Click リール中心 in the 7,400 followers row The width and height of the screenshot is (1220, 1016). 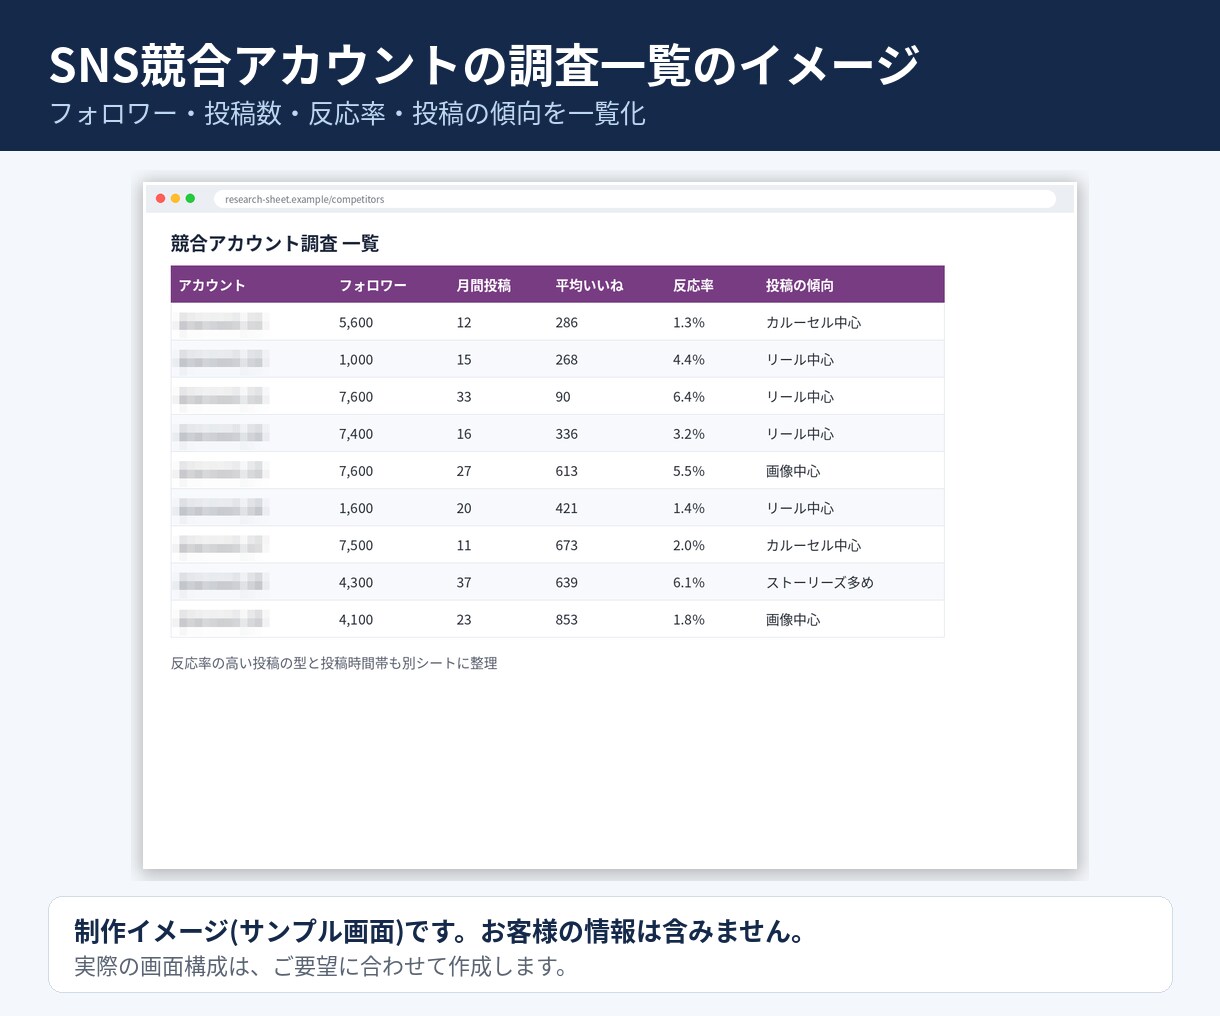point(800,434)
